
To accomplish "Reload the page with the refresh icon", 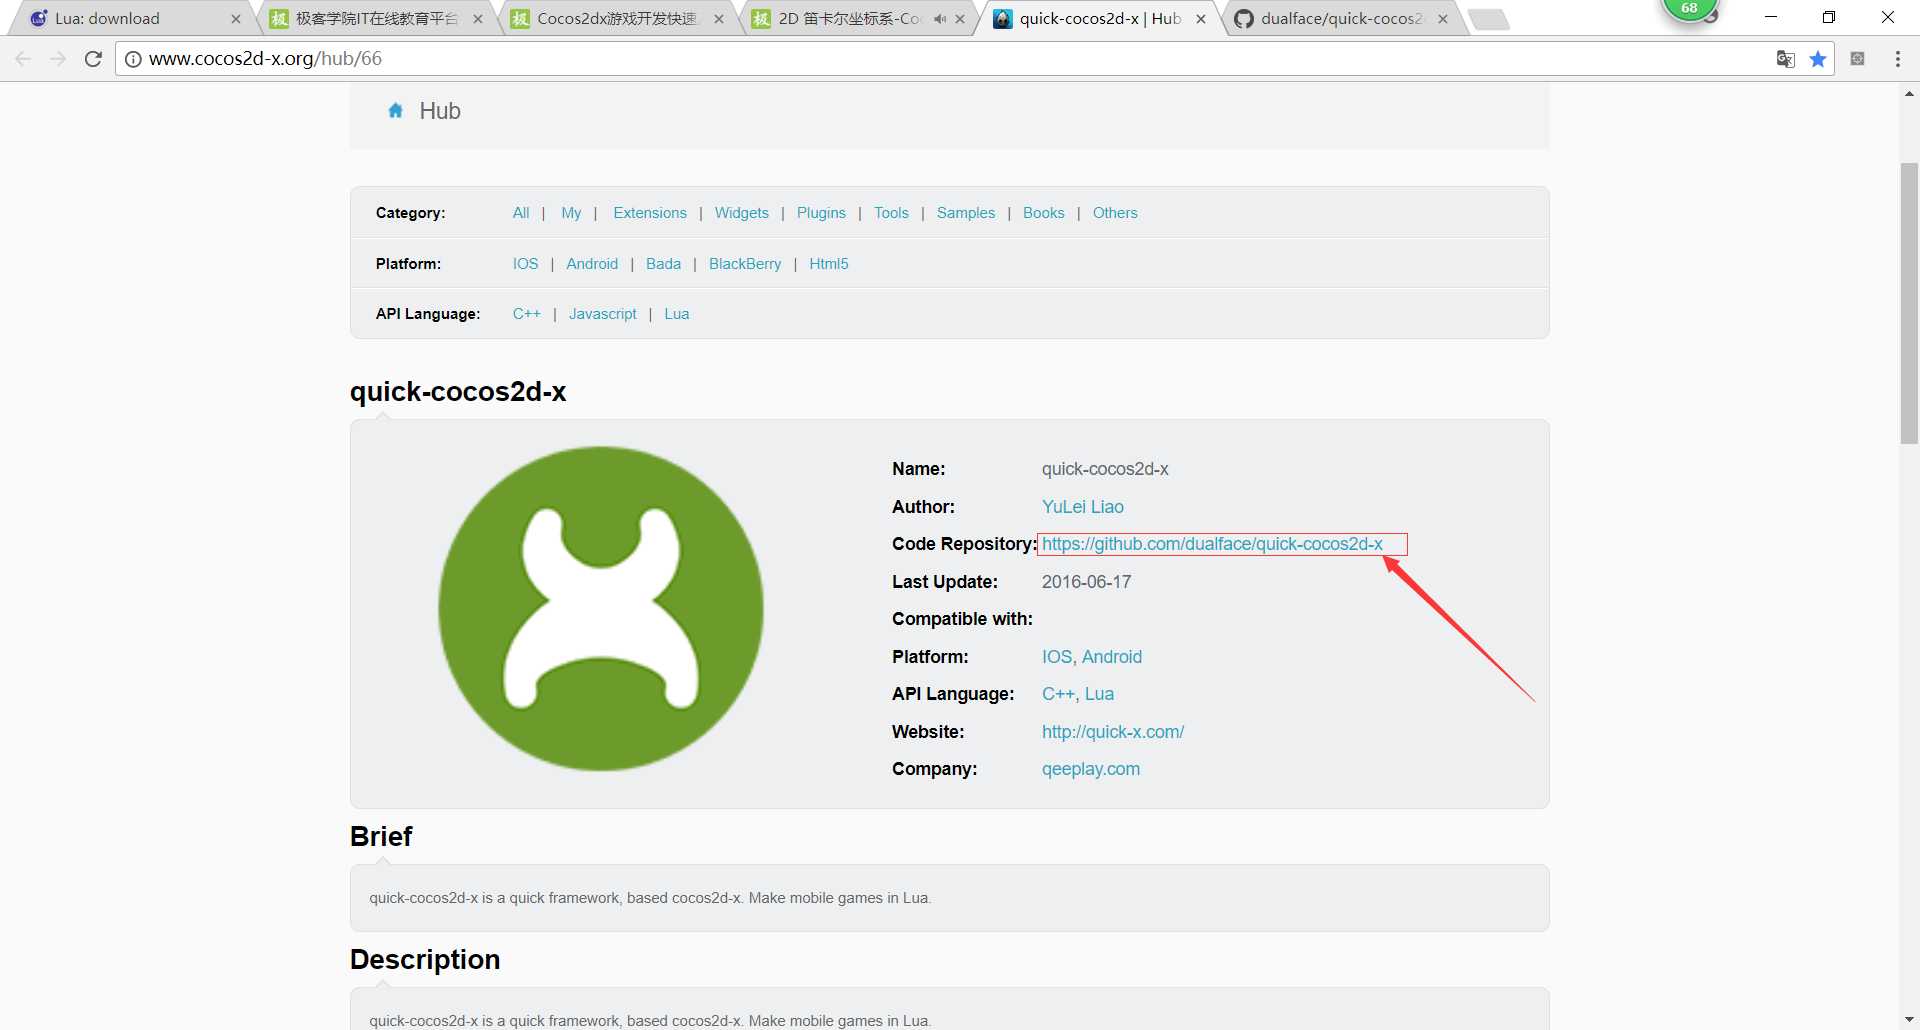I will tap(93, 59).
